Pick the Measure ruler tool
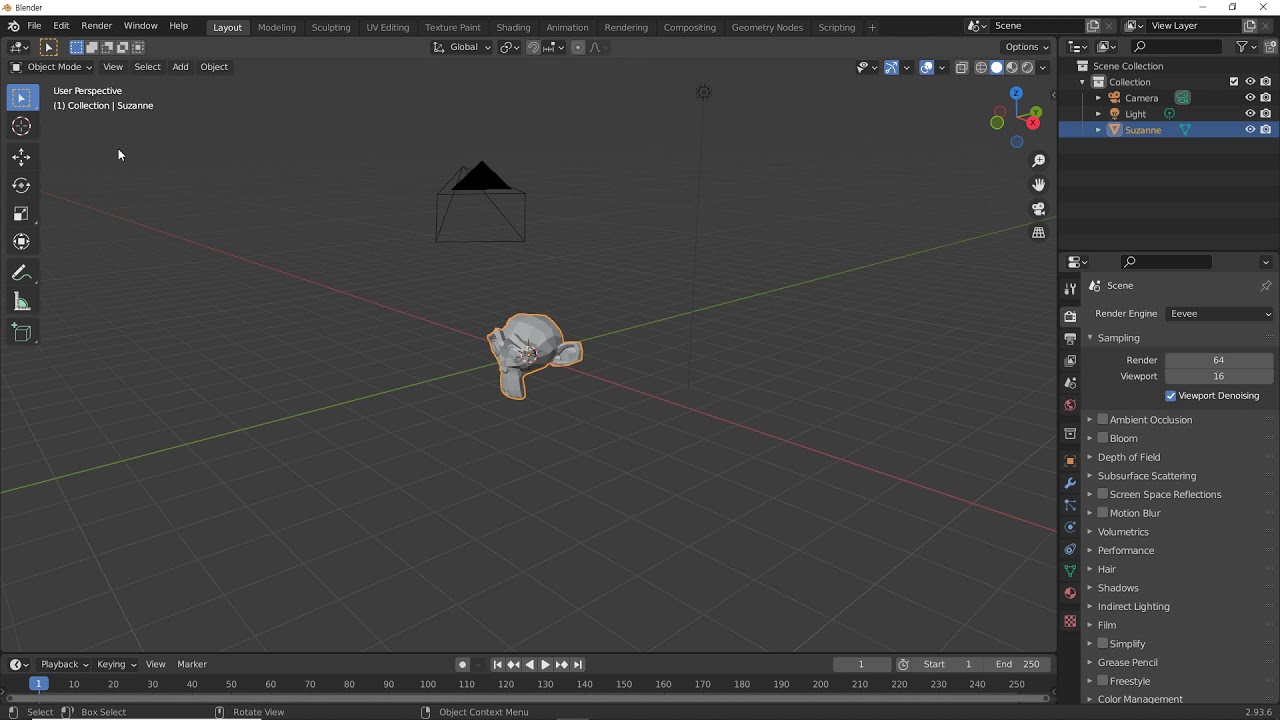1280x720 pixels. click(21, 302)
